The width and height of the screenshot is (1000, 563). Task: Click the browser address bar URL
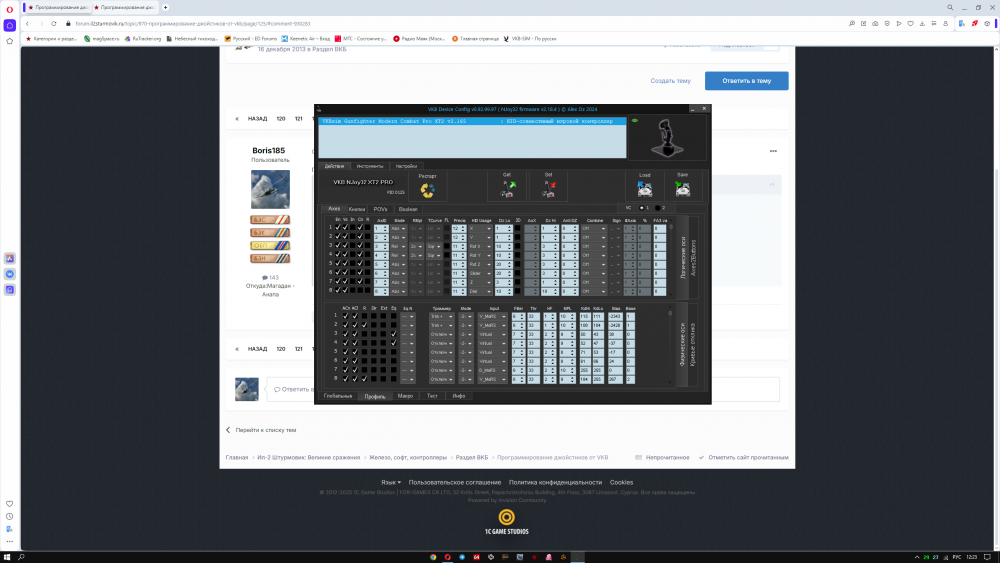coord(193,24)
